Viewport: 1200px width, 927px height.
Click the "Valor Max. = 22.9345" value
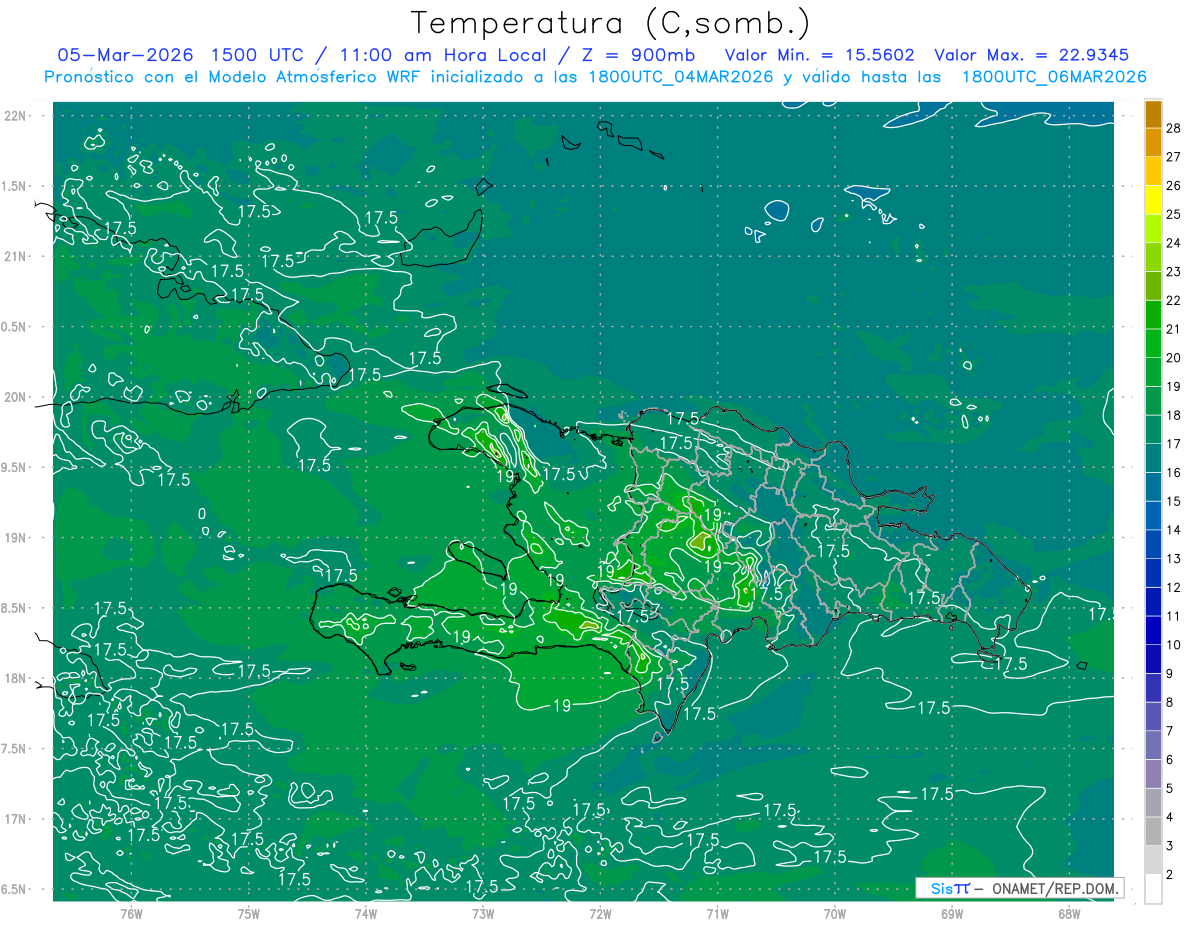click(1032, 55)
